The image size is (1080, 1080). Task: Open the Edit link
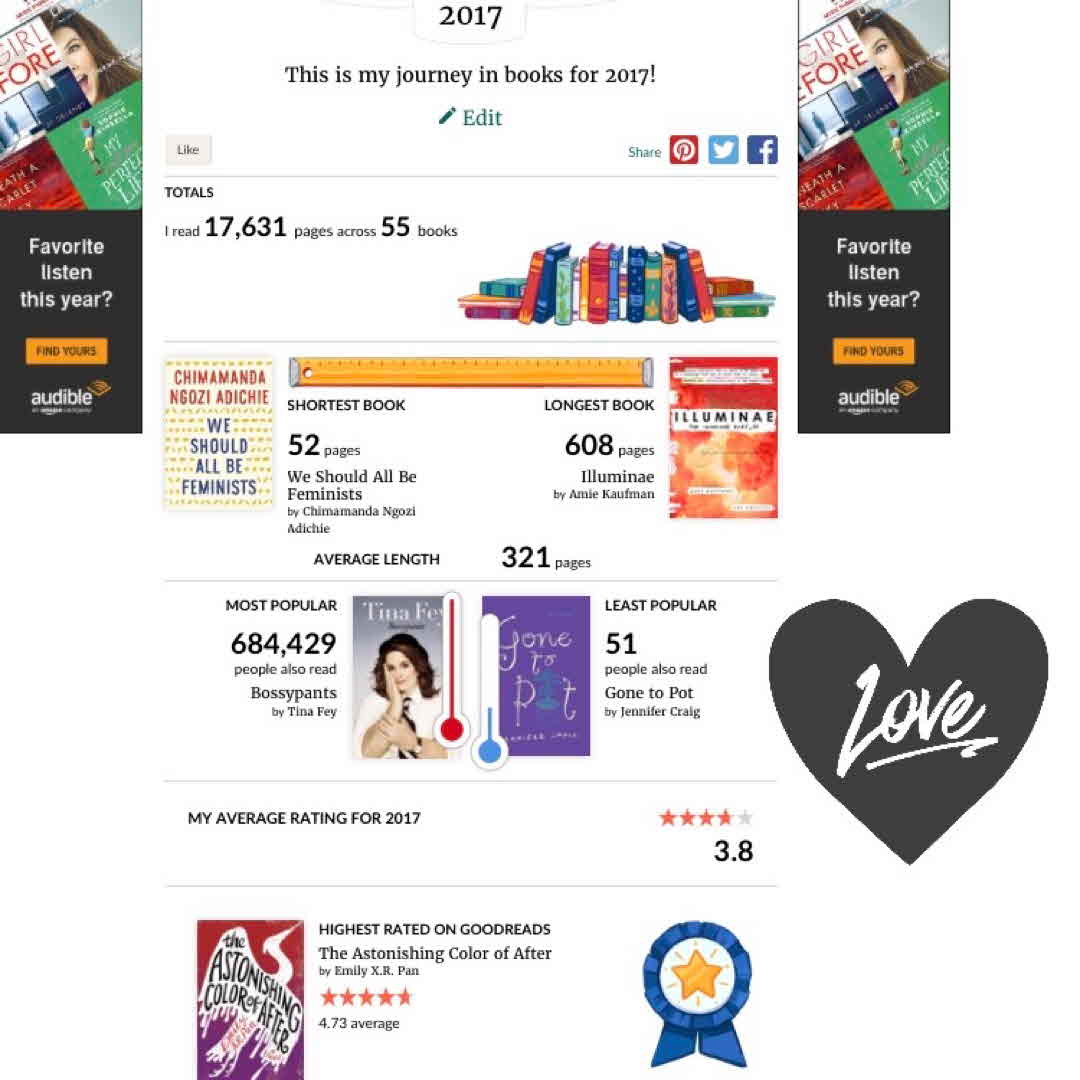tap(482, 118)
